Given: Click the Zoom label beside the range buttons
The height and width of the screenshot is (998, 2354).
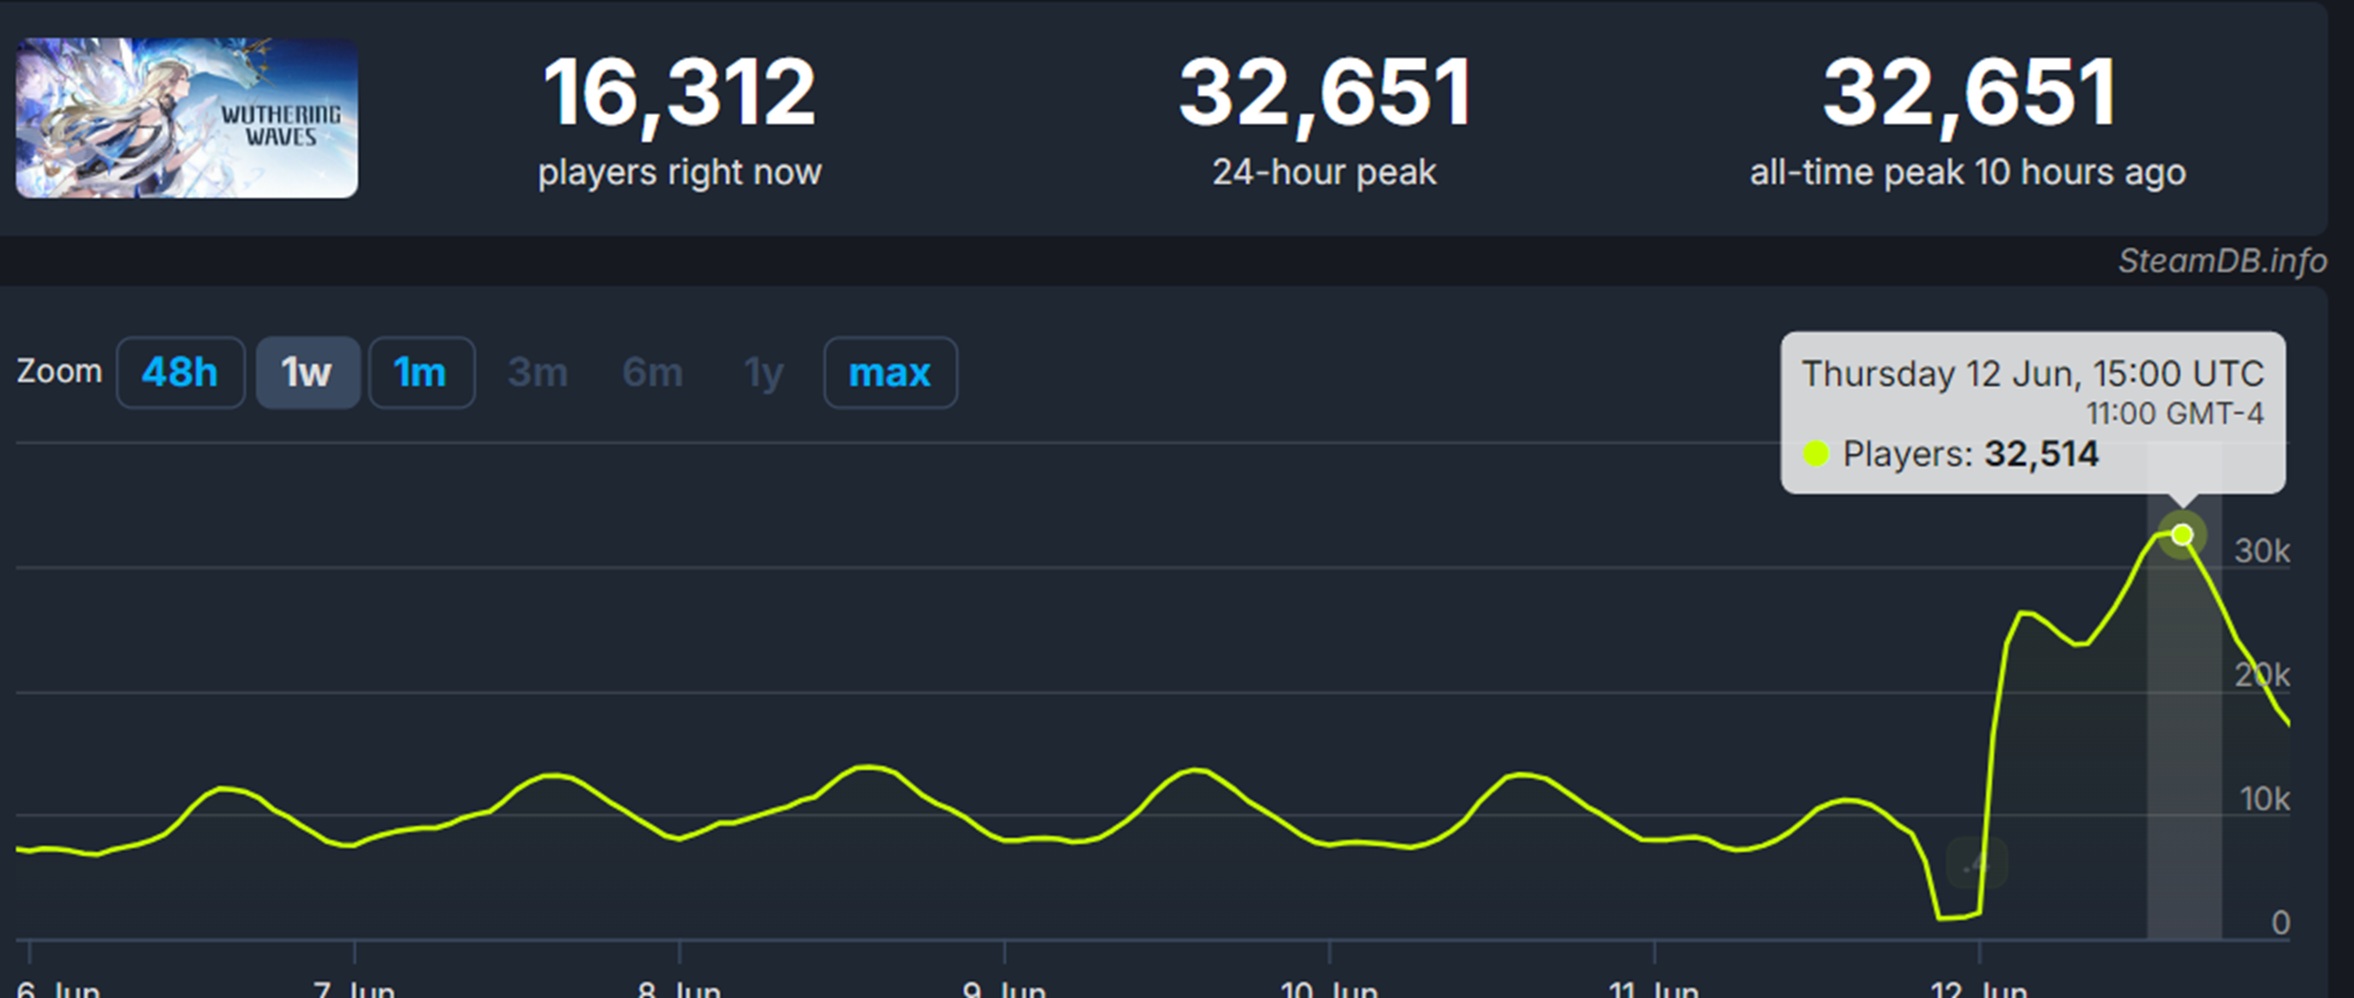Looking at the screenshot, I should coord(59,372).
